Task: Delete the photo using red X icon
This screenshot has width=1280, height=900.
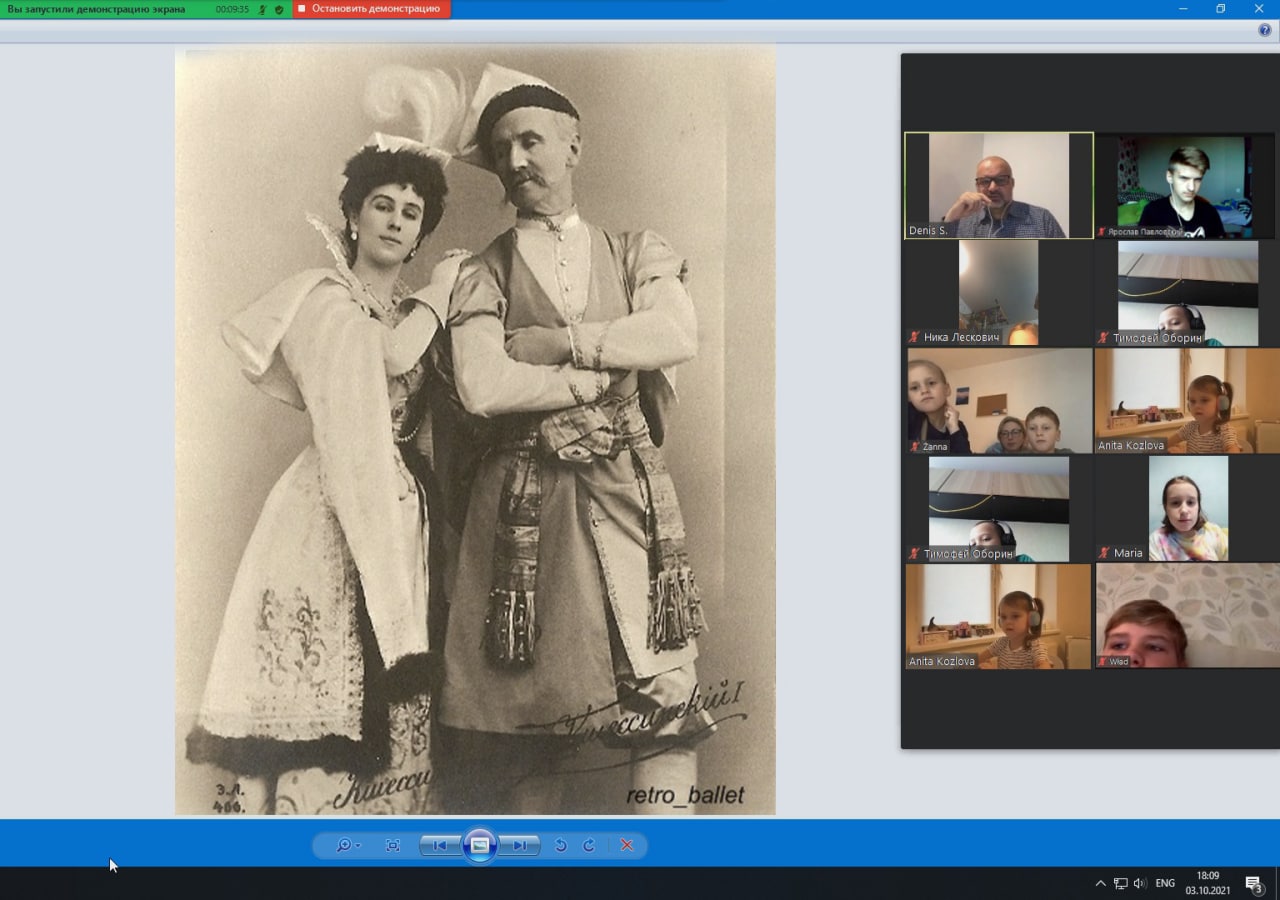Action: click(627, 845)
